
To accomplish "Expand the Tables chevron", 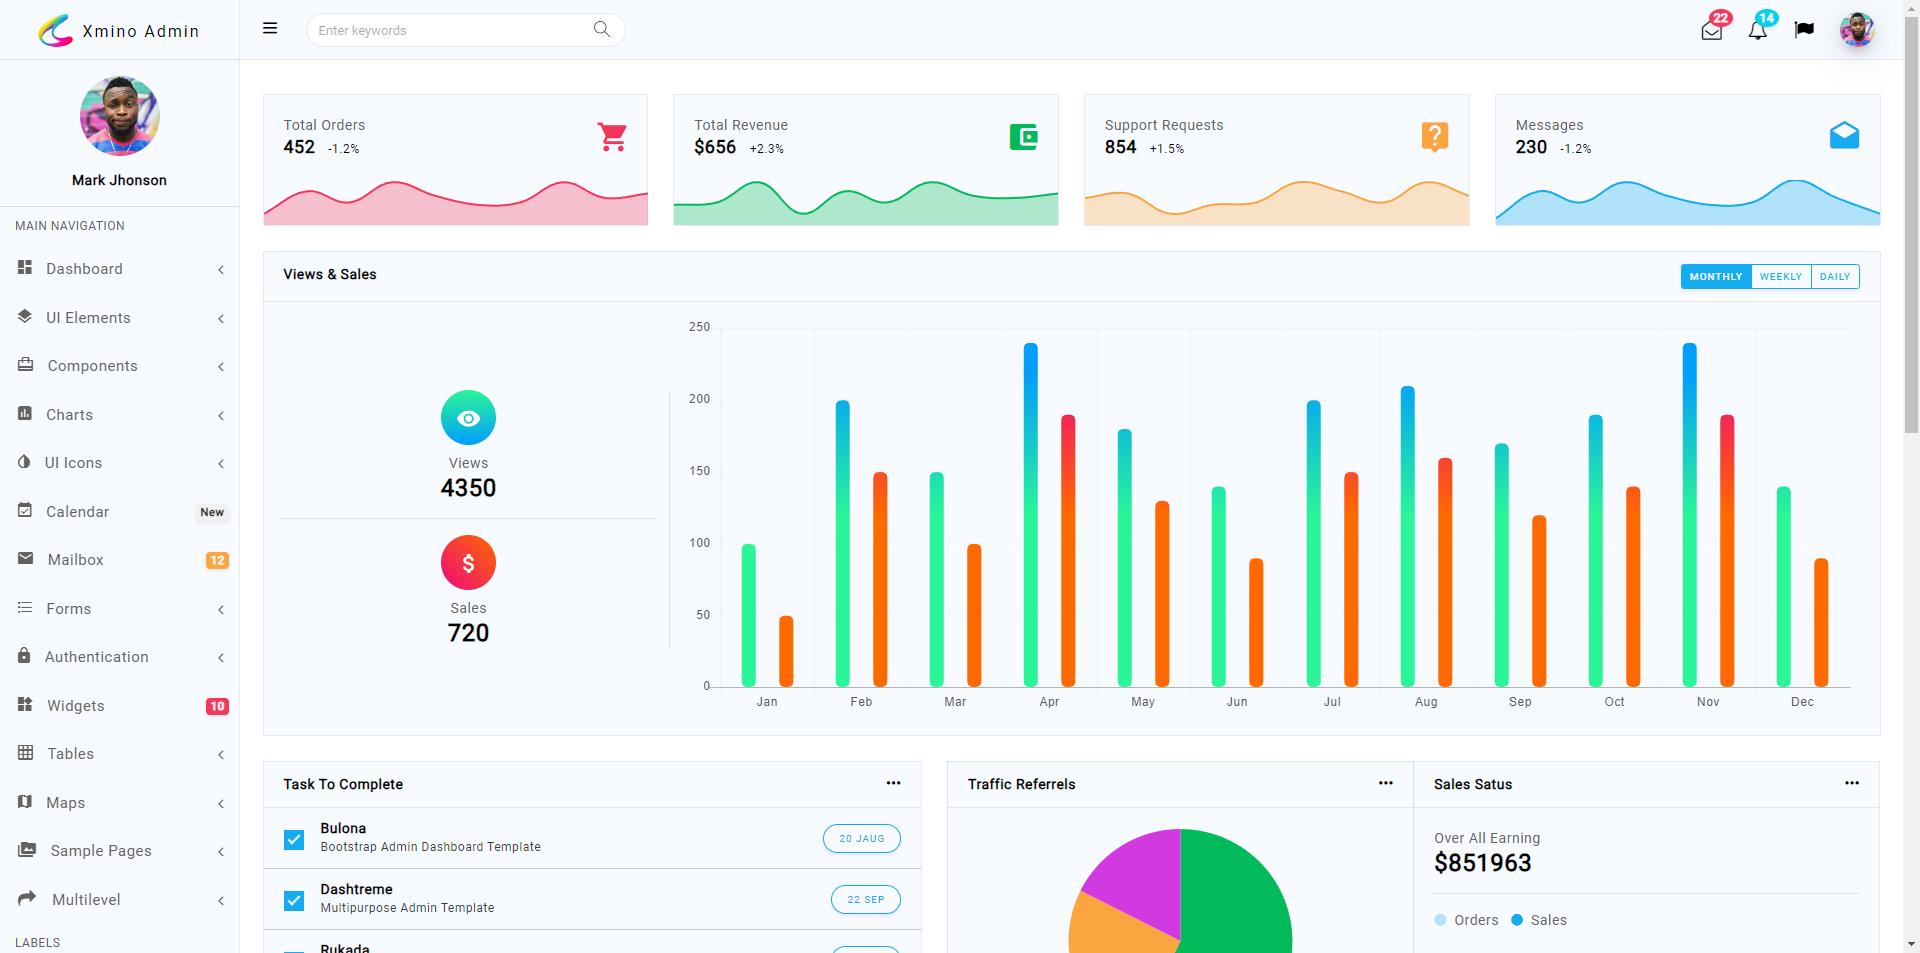I will (221, 755).
